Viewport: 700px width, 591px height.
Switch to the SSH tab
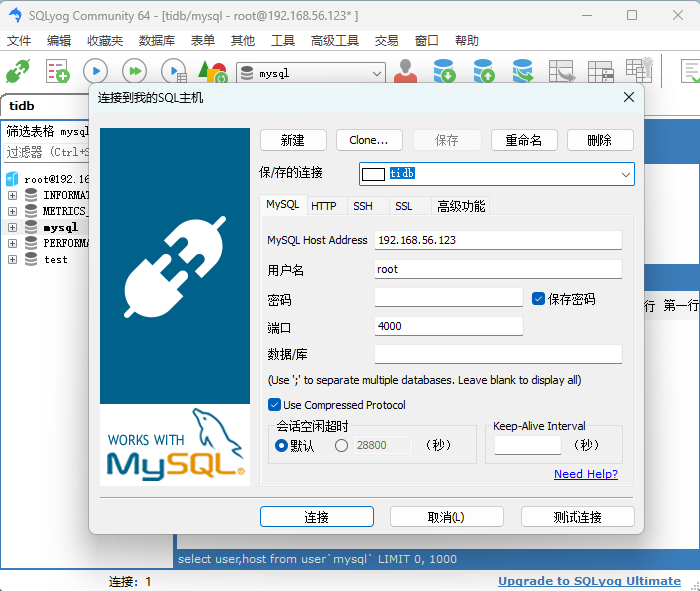(x=362, y=206)
